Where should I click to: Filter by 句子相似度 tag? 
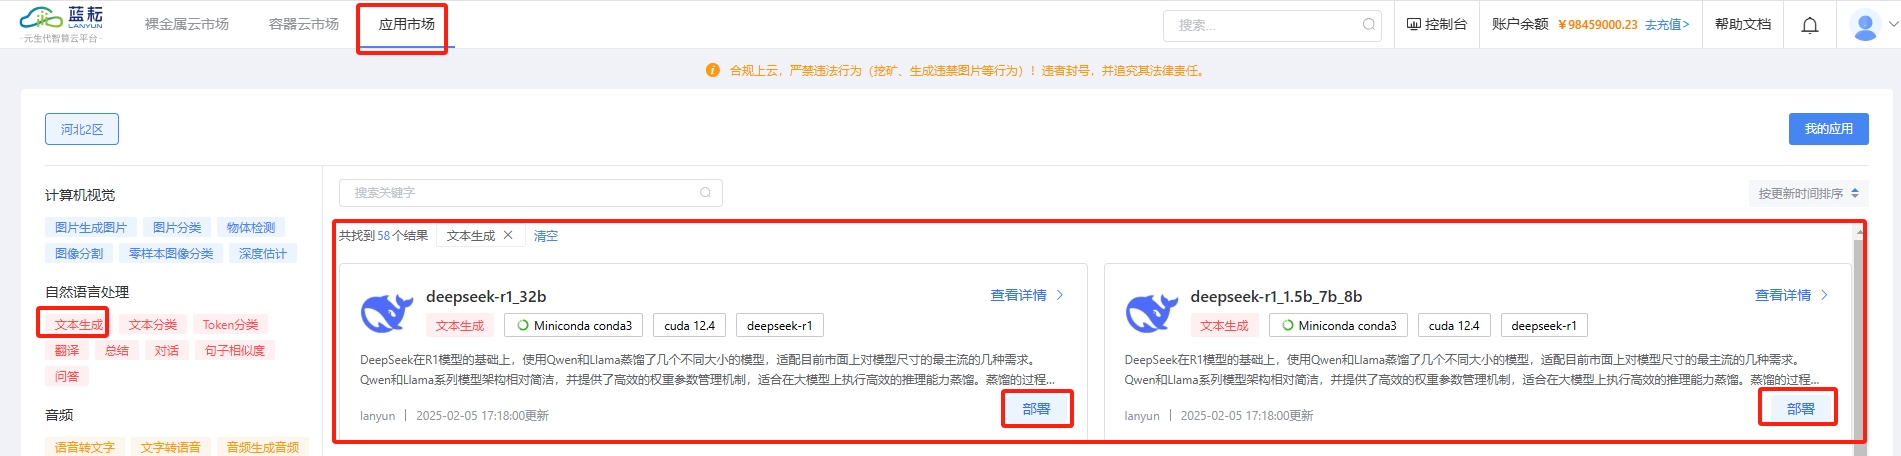pos(235,350)
